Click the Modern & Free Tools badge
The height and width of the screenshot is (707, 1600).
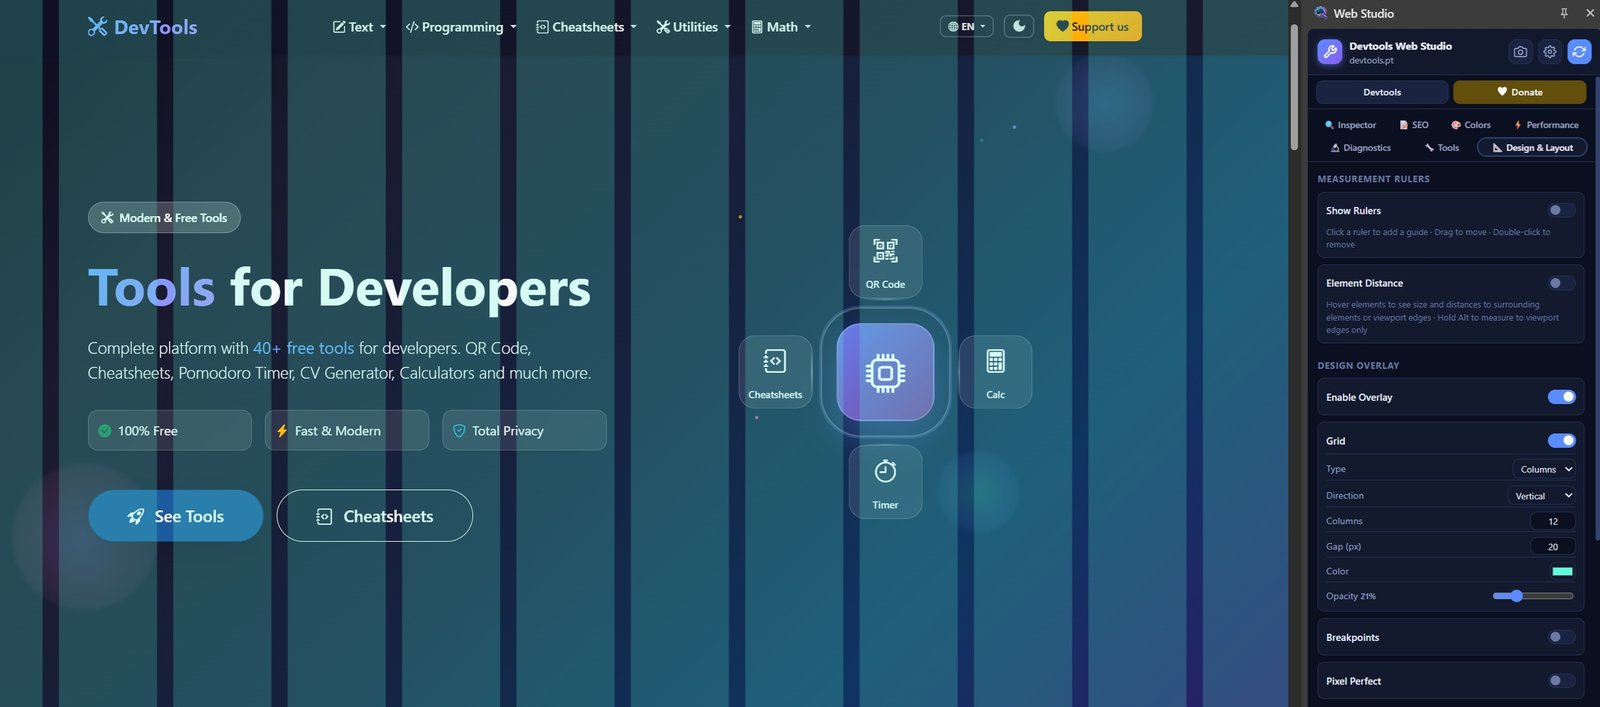click(x=164, y=218)
